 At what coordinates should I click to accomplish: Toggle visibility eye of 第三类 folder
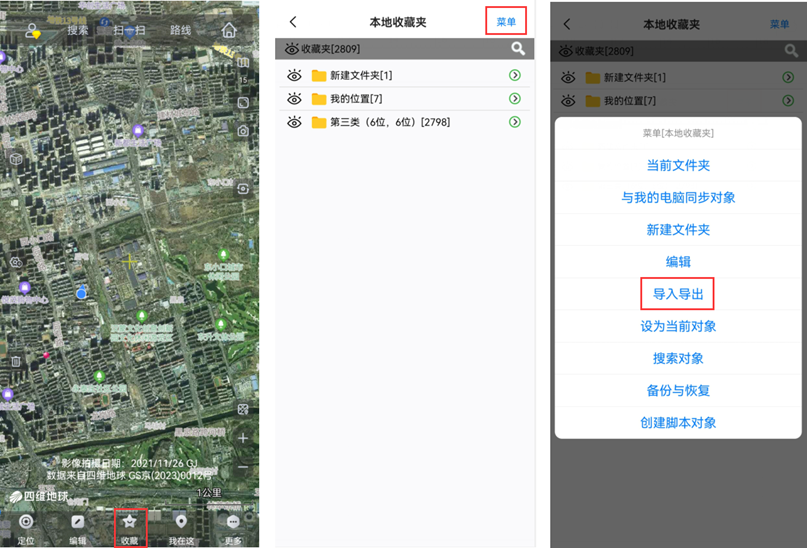pos(294,122)
